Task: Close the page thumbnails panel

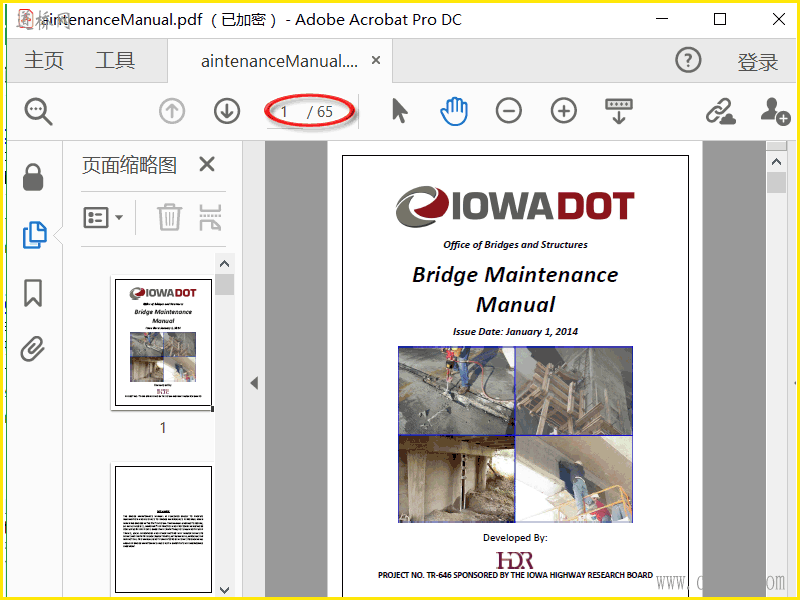Action: point(207,164)
